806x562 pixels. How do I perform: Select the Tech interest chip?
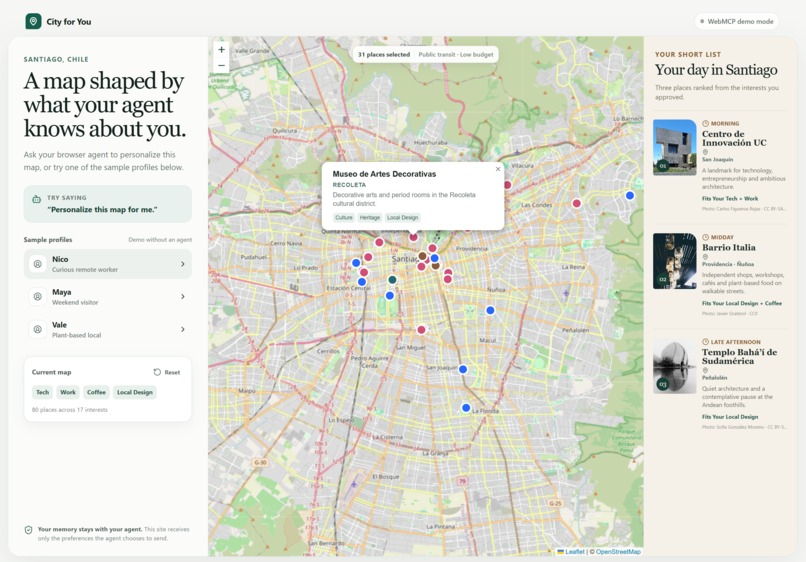pos(43,392)
